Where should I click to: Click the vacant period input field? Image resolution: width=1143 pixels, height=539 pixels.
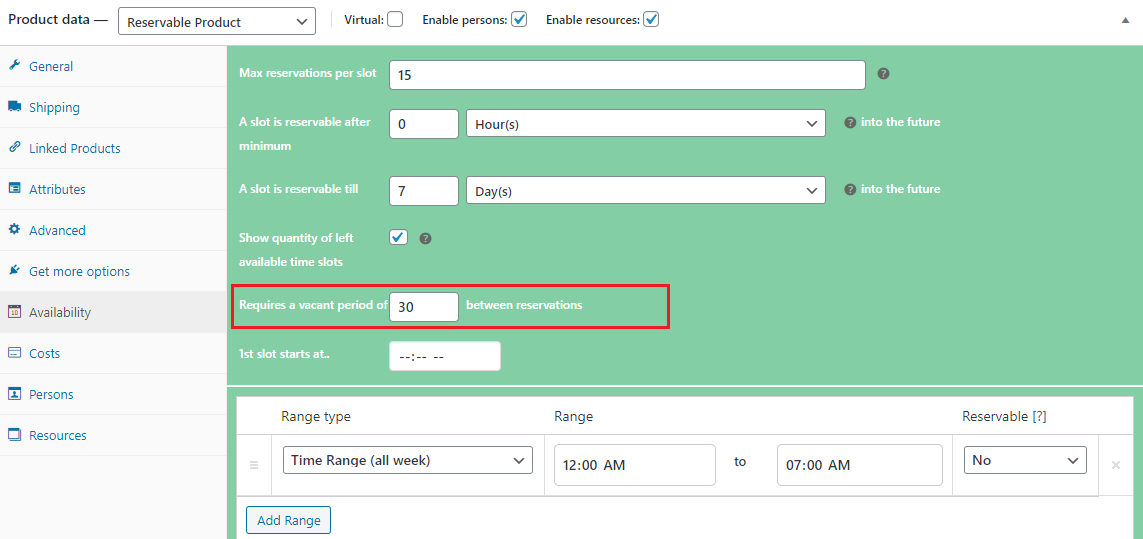(423, 307)
